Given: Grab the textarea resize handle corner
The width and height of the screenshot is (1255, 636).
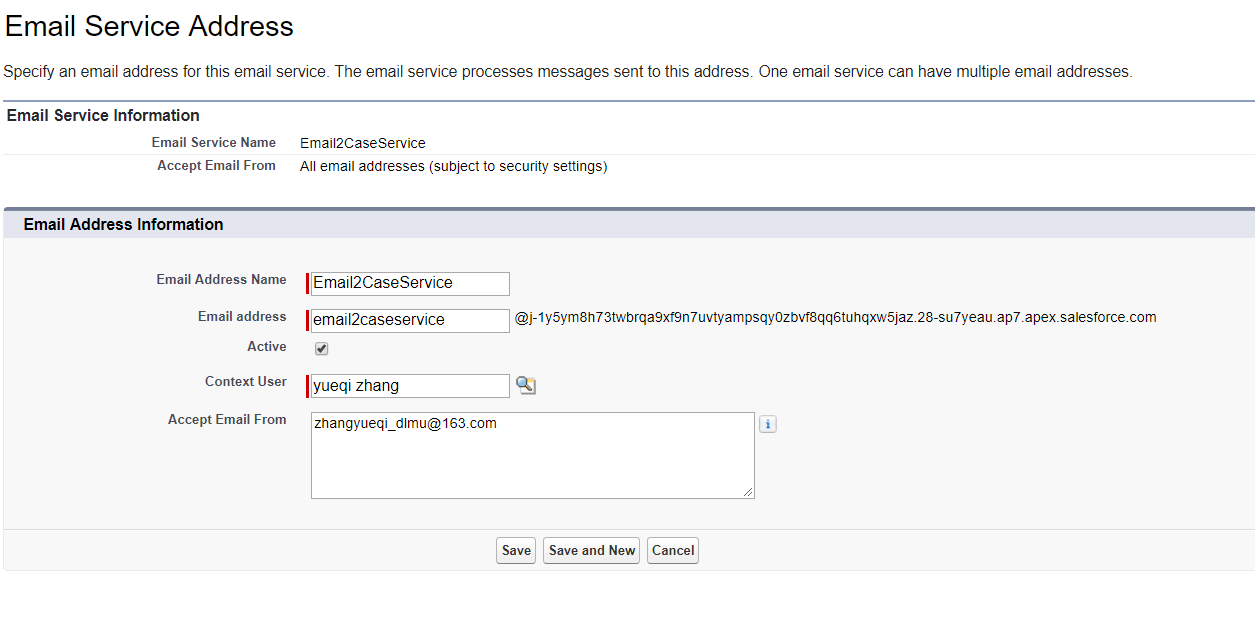Looking at the screenshot, I should click(x=748, y=492).
